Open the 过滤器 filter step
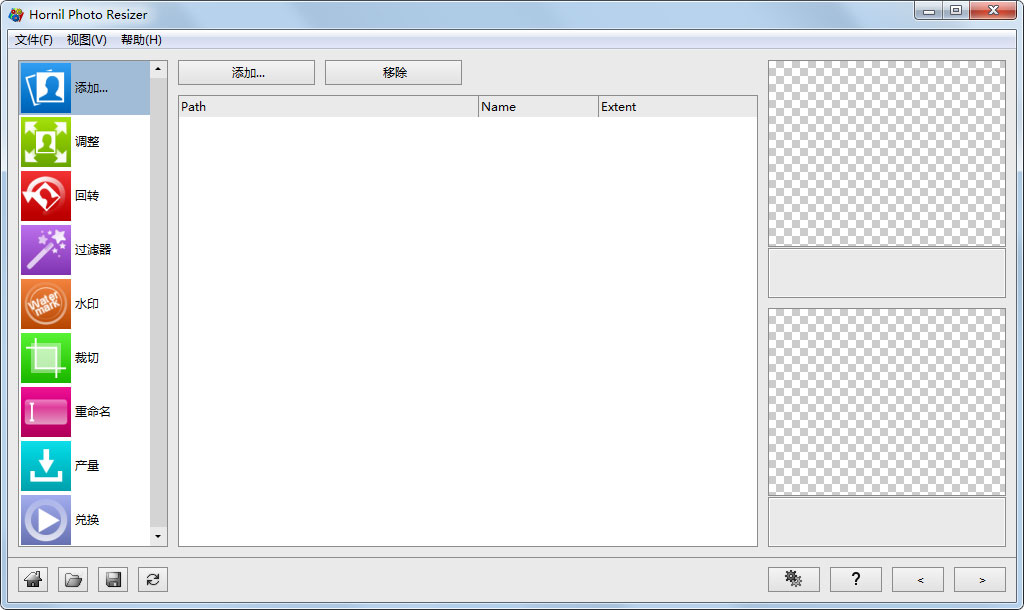The width and height of the screenshot is (1024, 610). (85, 250)
